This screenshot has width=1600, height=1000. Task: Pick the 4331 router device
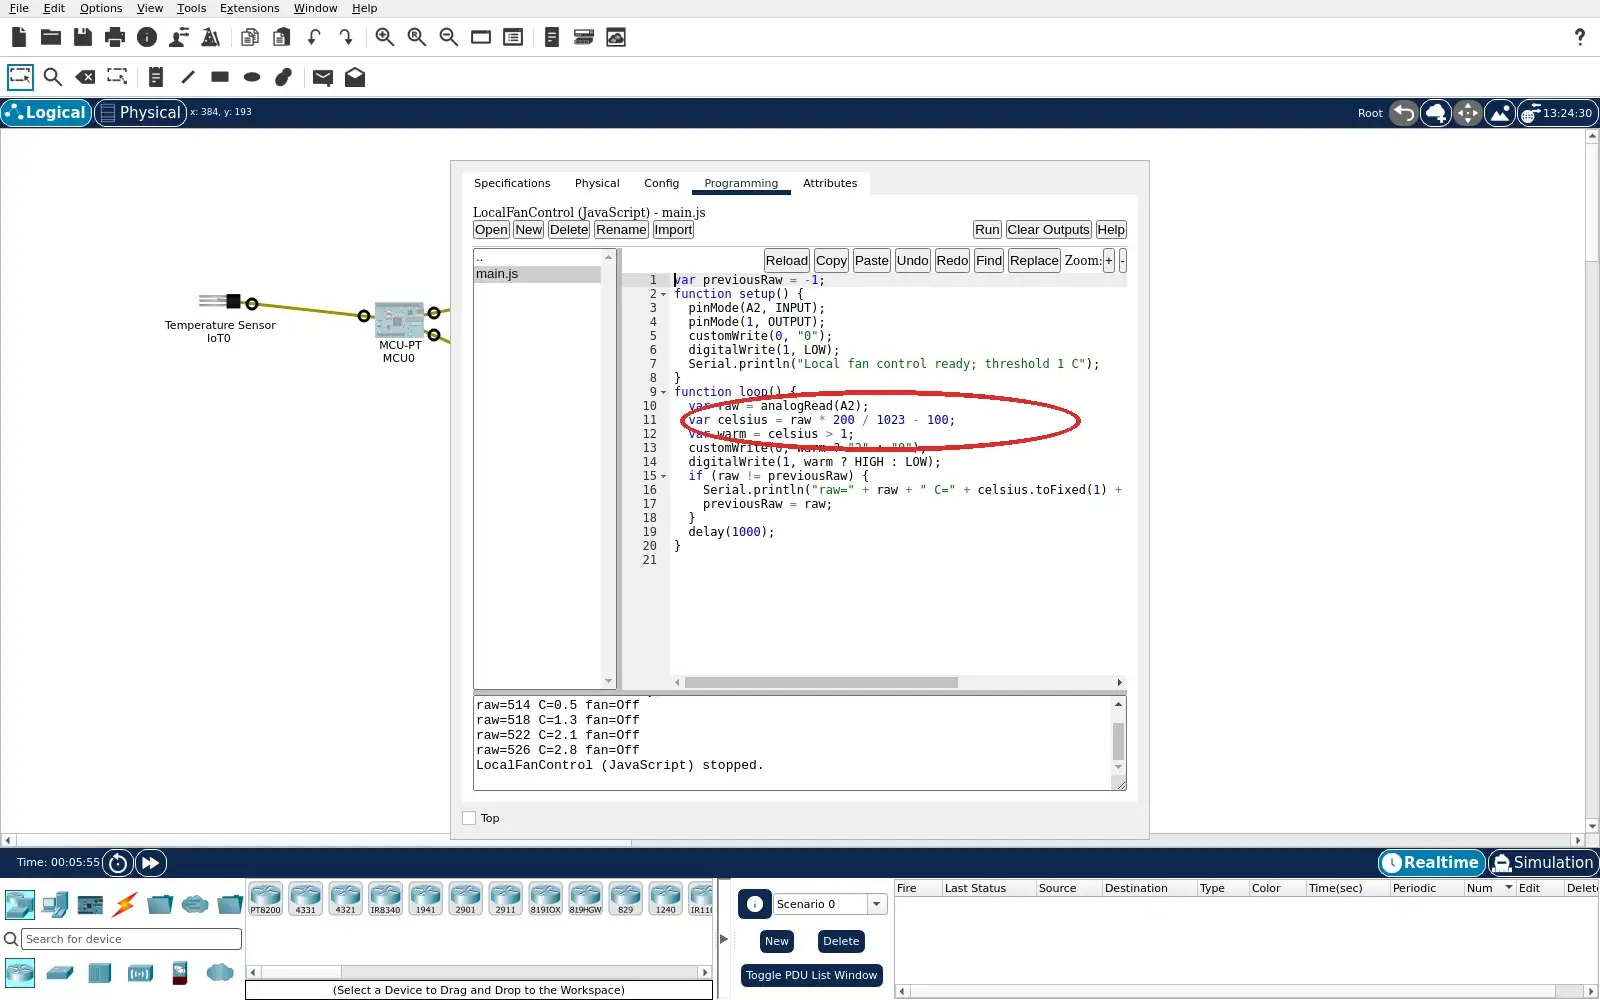(x=305, y=899)
